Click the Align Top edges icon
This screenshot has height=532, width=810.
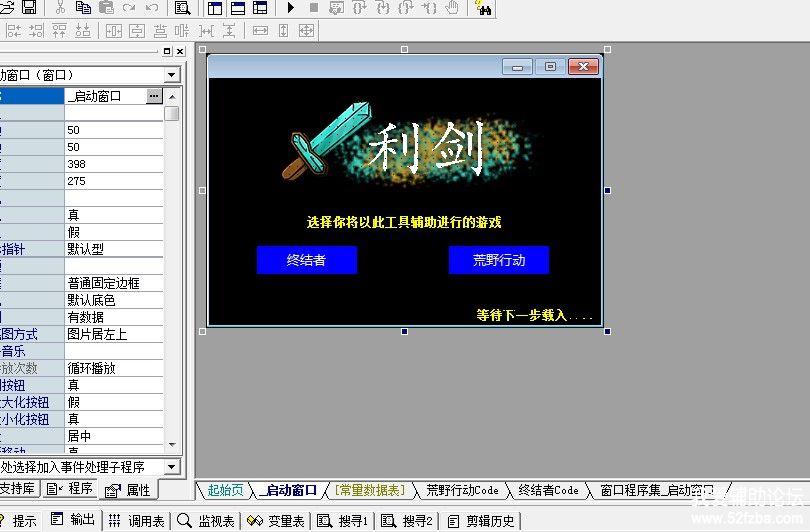(59, 31)
